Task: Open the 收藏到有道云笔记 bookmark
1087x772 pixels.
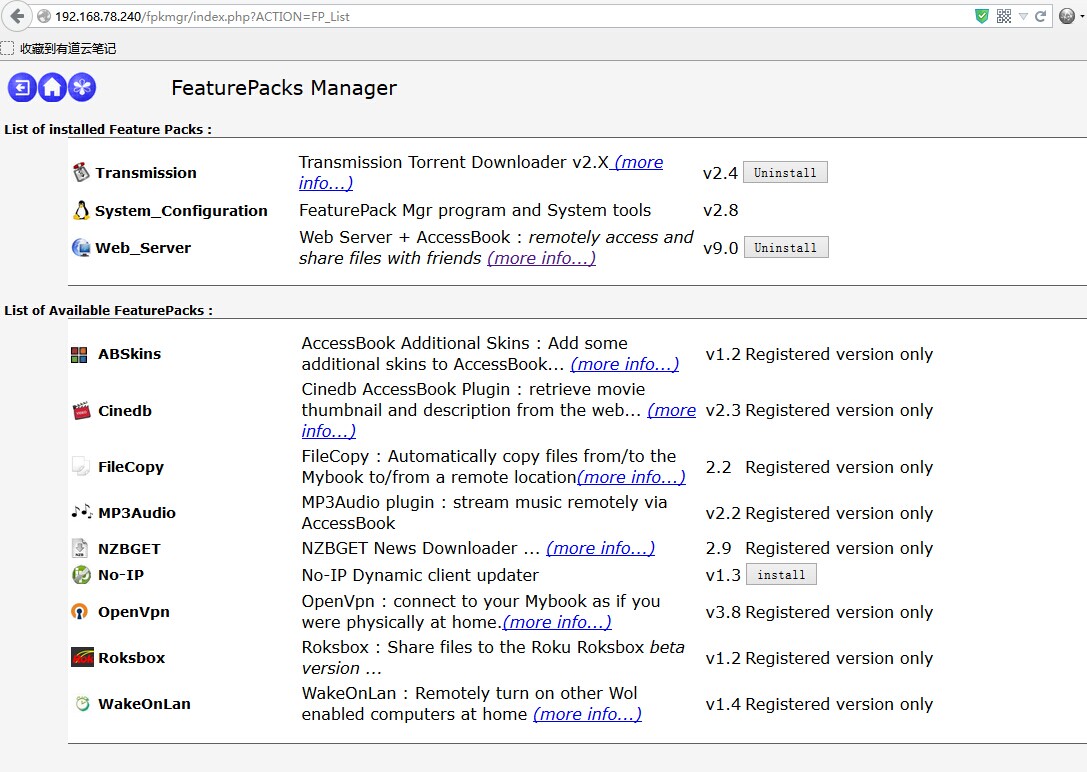Action: (x=58, y=49)
